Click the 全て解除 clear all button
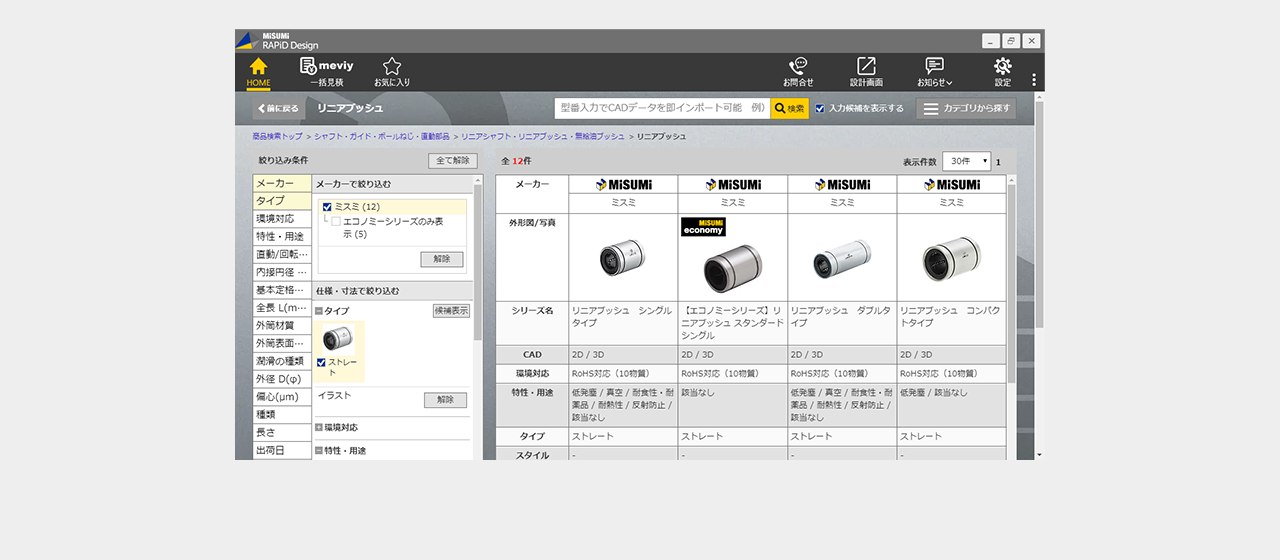Viewport: 1280px width, 560px height. coord(453,160)
